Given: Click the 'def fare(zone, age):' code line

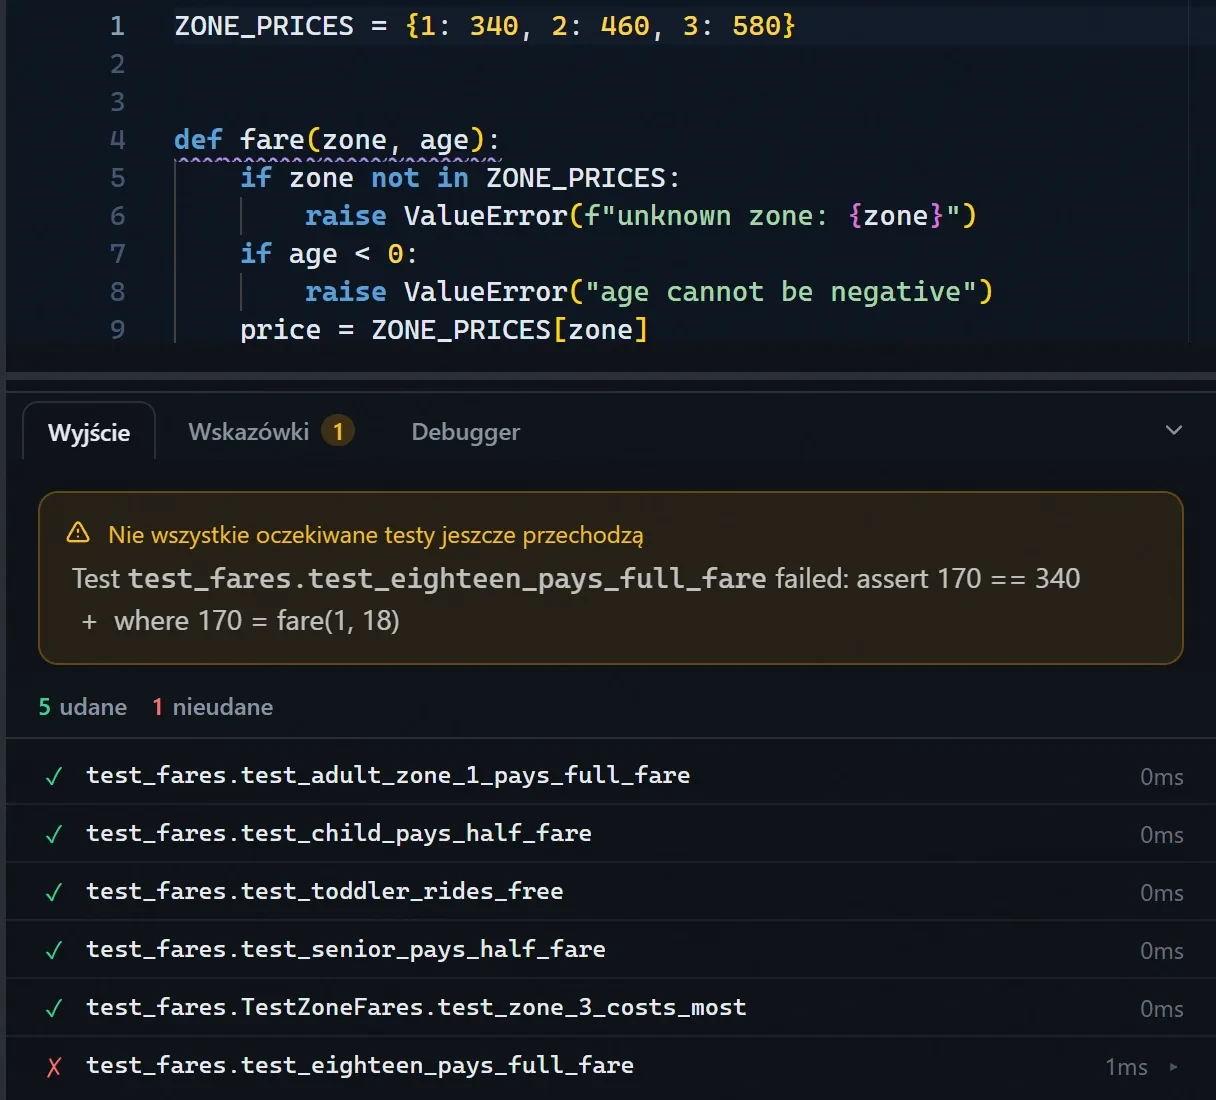Looking at the screenshot, I should [337, 140].
